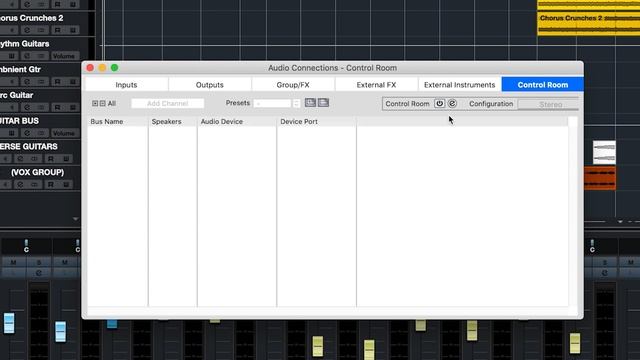
Task: Collapse all buses with the minus icon
Action: click(102, 103)
